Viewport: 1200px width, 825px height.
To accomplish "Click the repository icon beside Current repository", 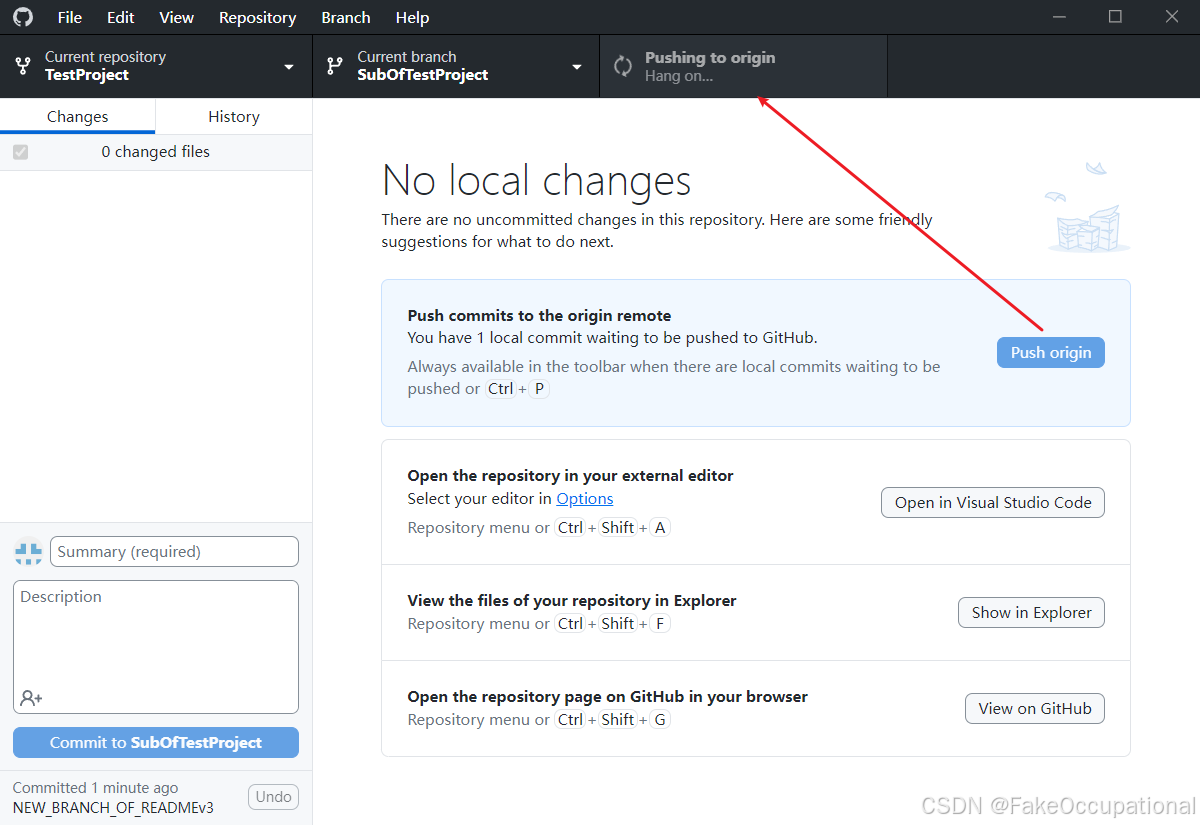I will pos(23,66).
